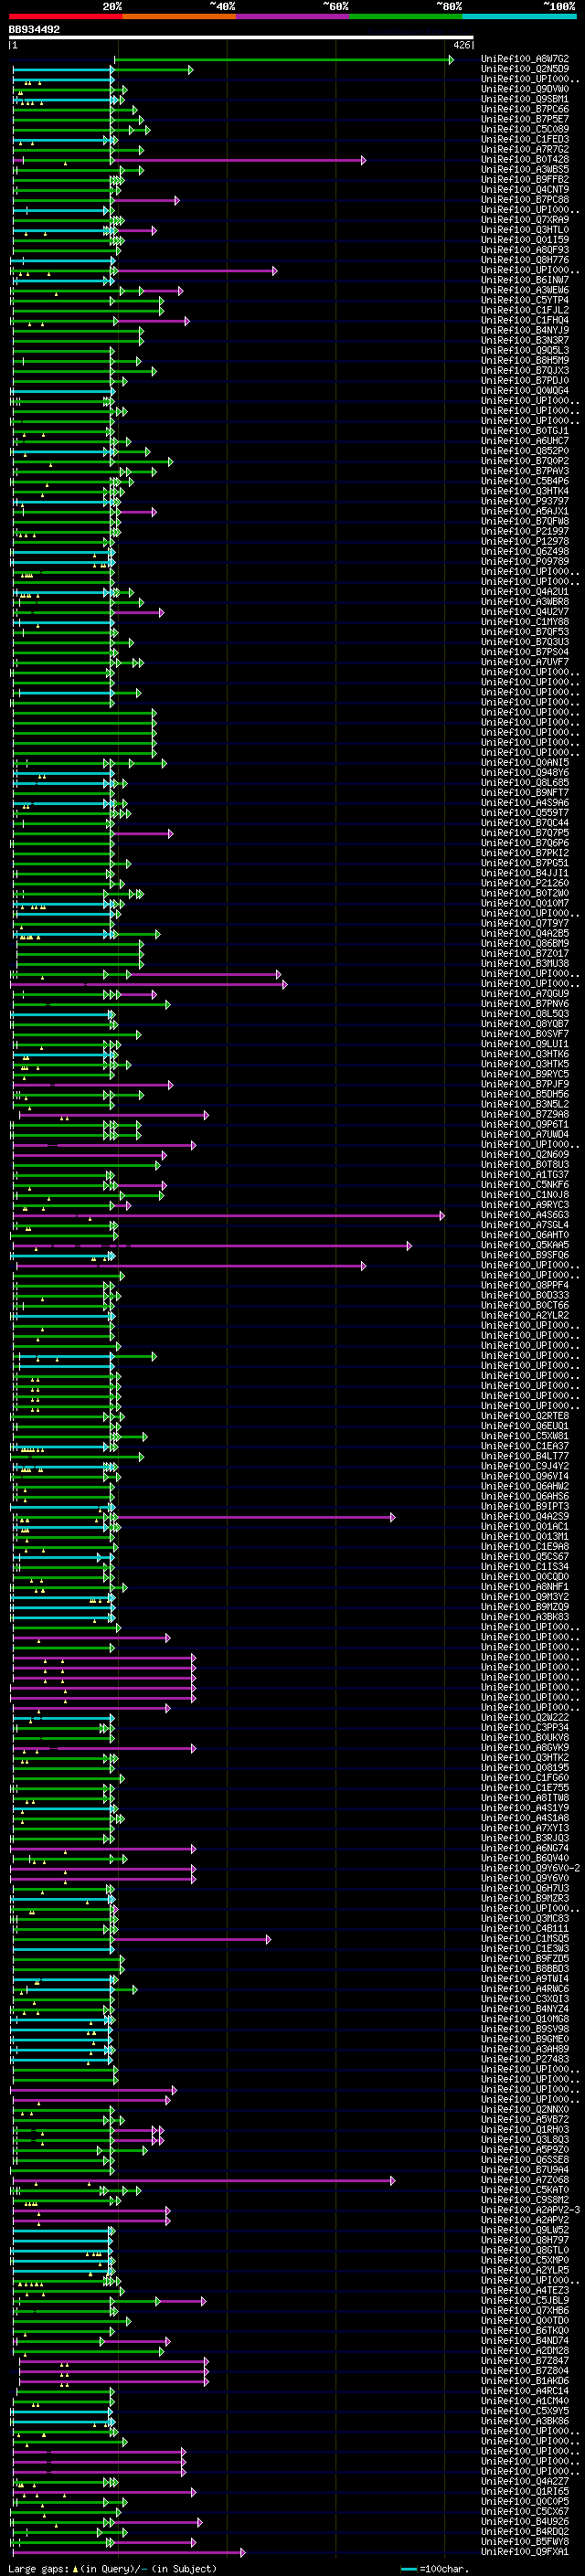Click hit label UniRef100_Q9FXA1
585x2576 pixels.
525,2551
